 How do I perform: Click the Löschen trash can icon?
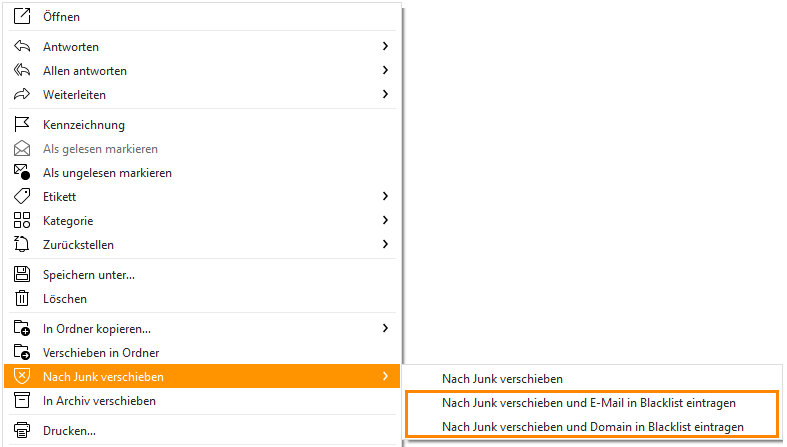(22, 299)
